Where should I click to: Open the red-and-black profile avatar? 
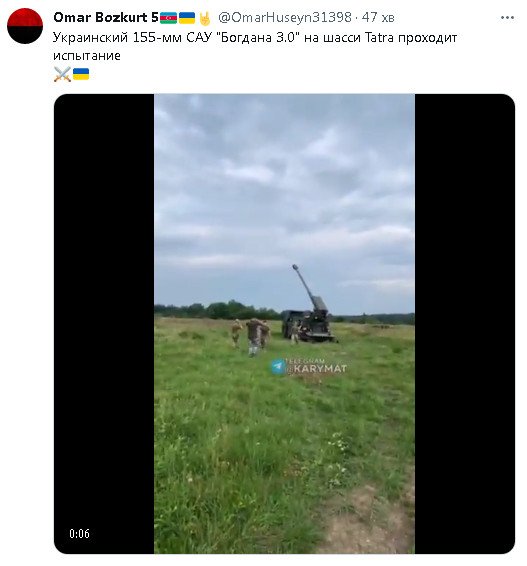(25, 26)
